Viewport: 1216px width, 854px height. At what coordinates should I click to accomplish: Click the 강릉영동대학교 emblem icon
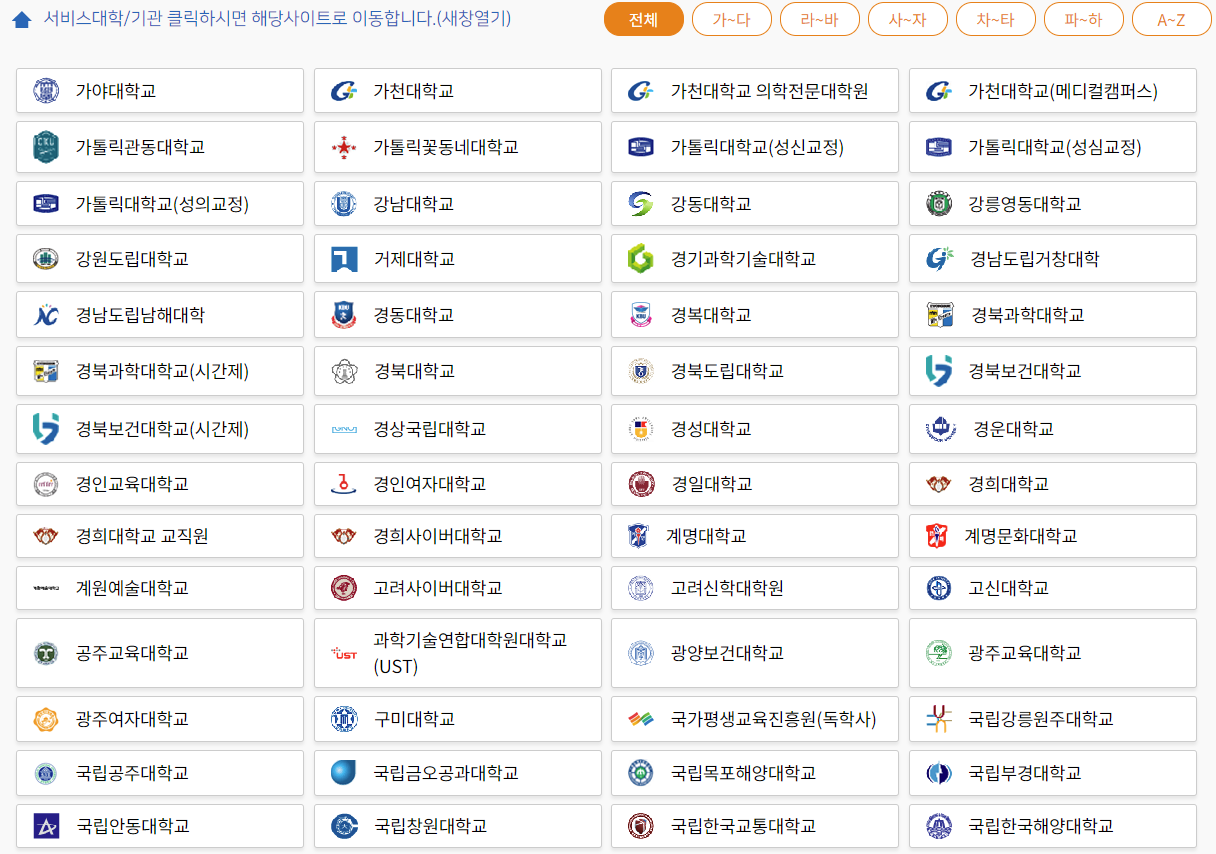click(x=939, y=204)
